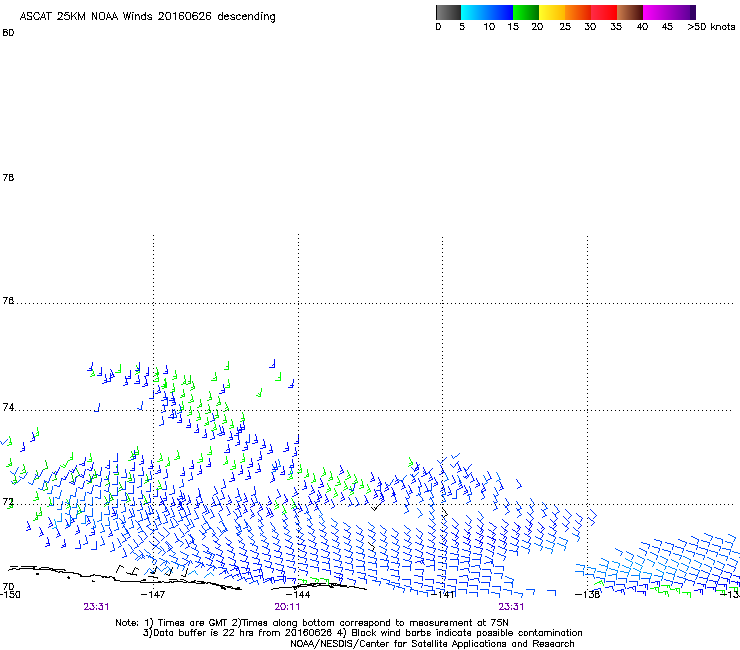Click the 72 latitude axis label
Screen dimensions: 740x650
[x=8, y=502]
